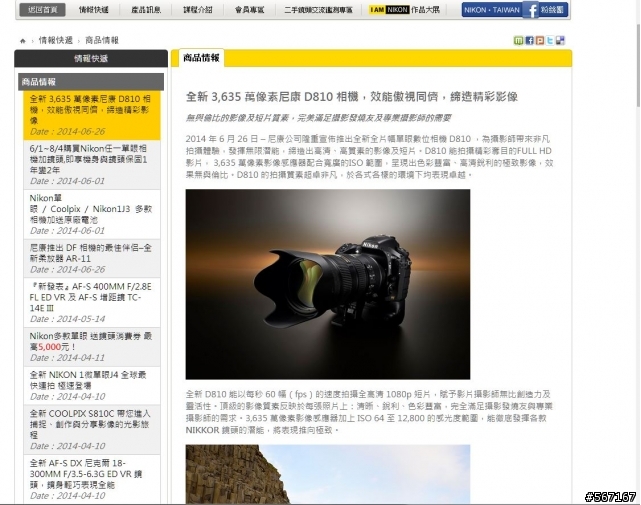Open the DF 柔放器 AR-11 article

pos(92,258)
